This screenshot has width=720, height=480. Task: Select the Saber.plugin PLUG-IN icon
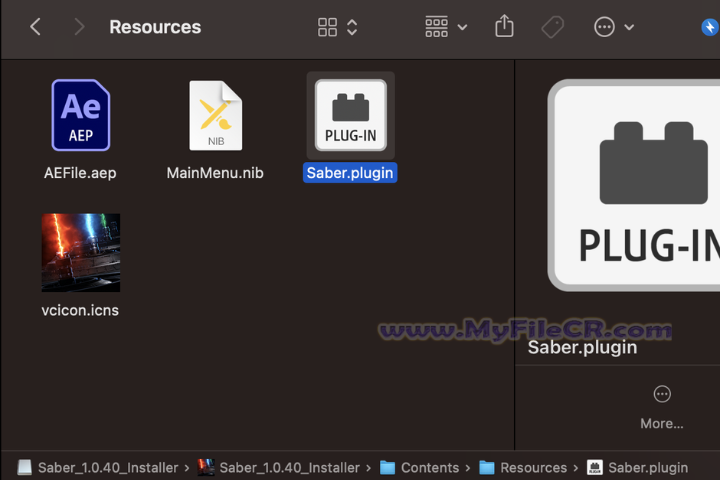(x=351, y=115)
